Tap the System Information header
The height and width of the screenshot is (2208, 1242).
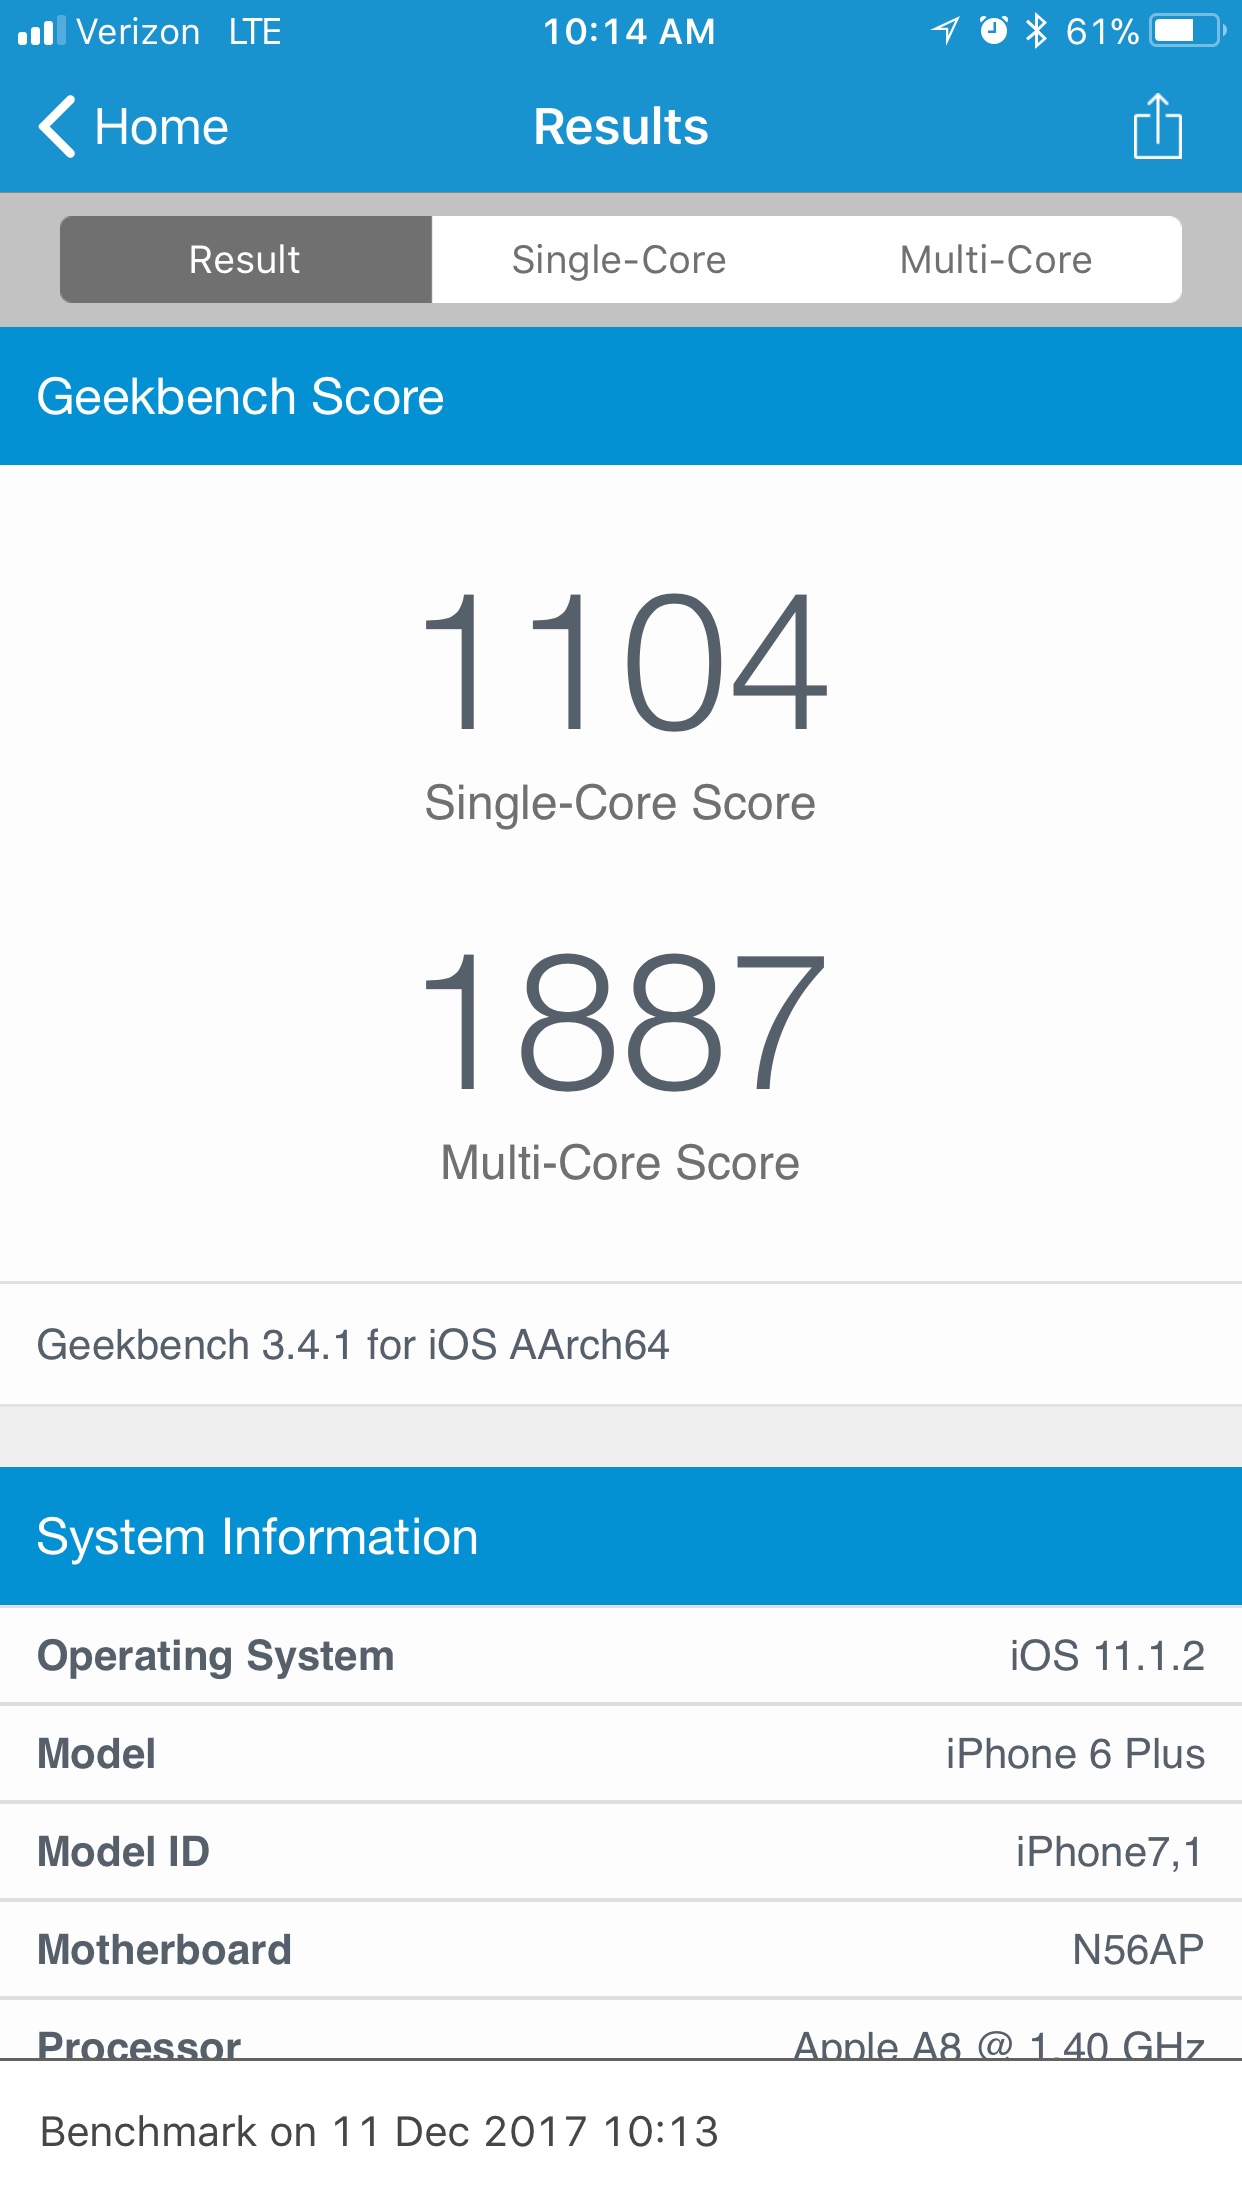coord(621,1537)
